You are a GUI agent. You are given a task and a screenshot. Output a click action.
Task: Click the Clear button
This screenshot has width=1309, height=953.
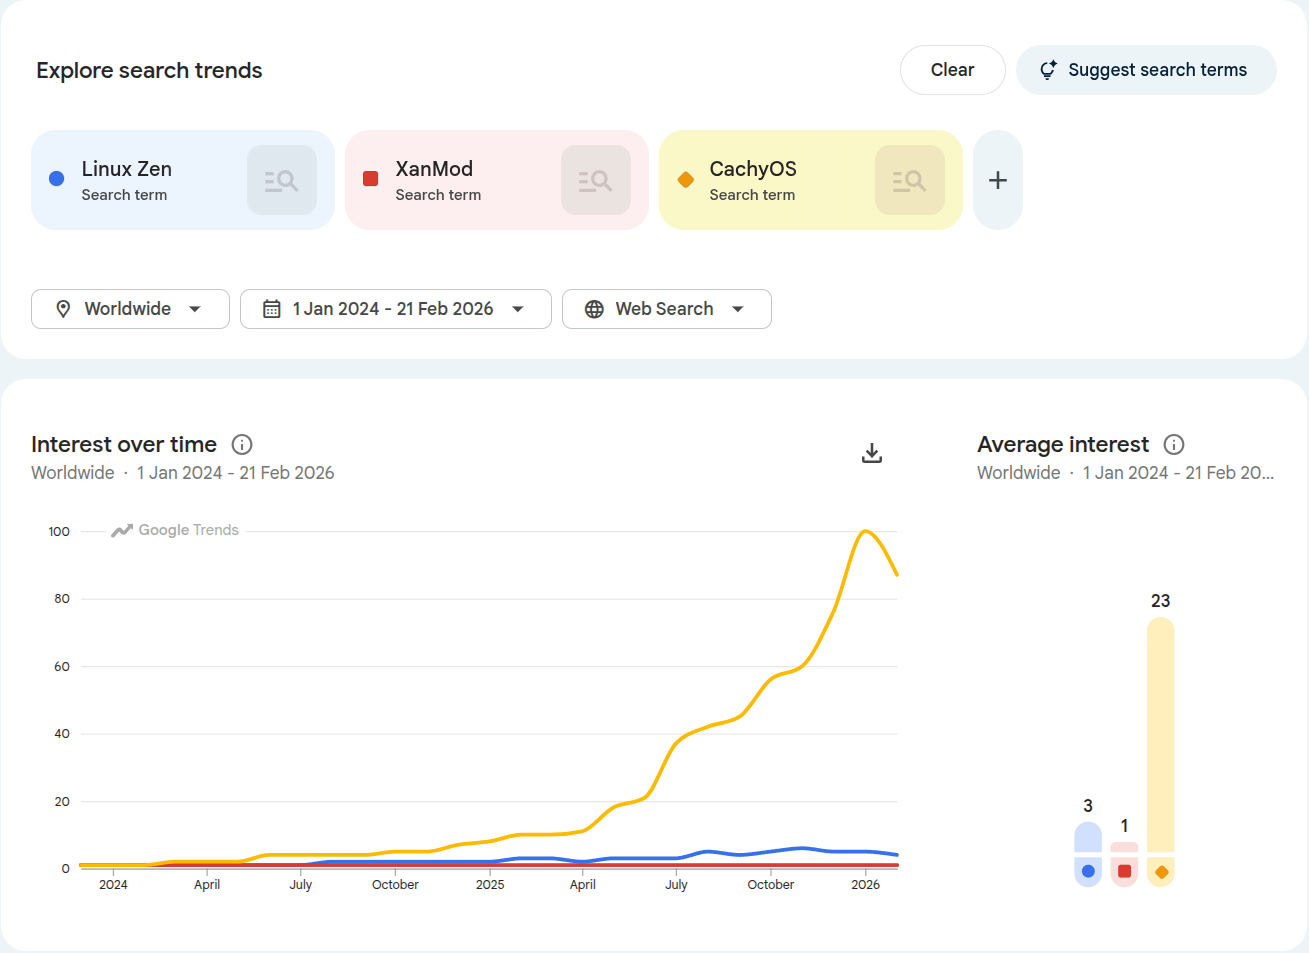click(952, 70)
